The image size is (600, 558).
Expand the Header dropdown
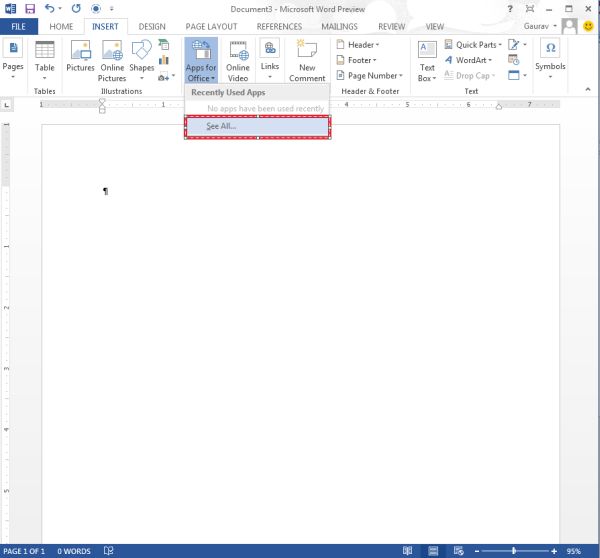[358, 45]
